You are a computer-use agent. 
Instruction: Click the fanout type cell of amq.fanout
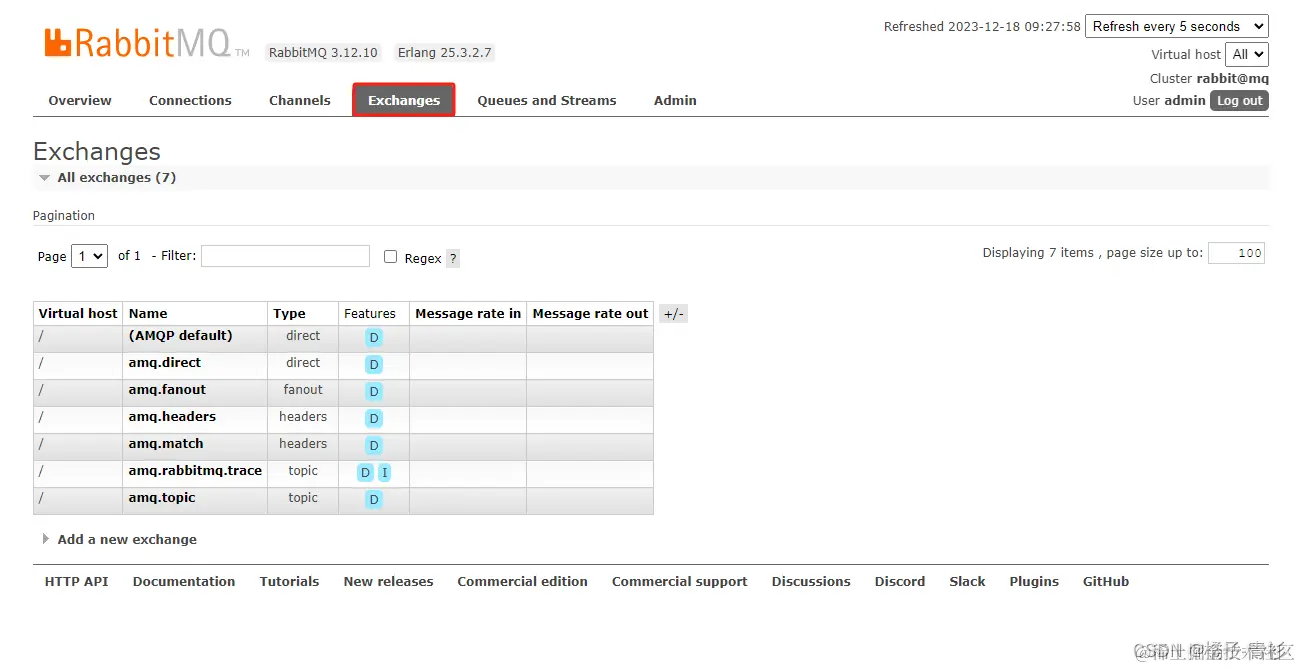pos(303,390)
